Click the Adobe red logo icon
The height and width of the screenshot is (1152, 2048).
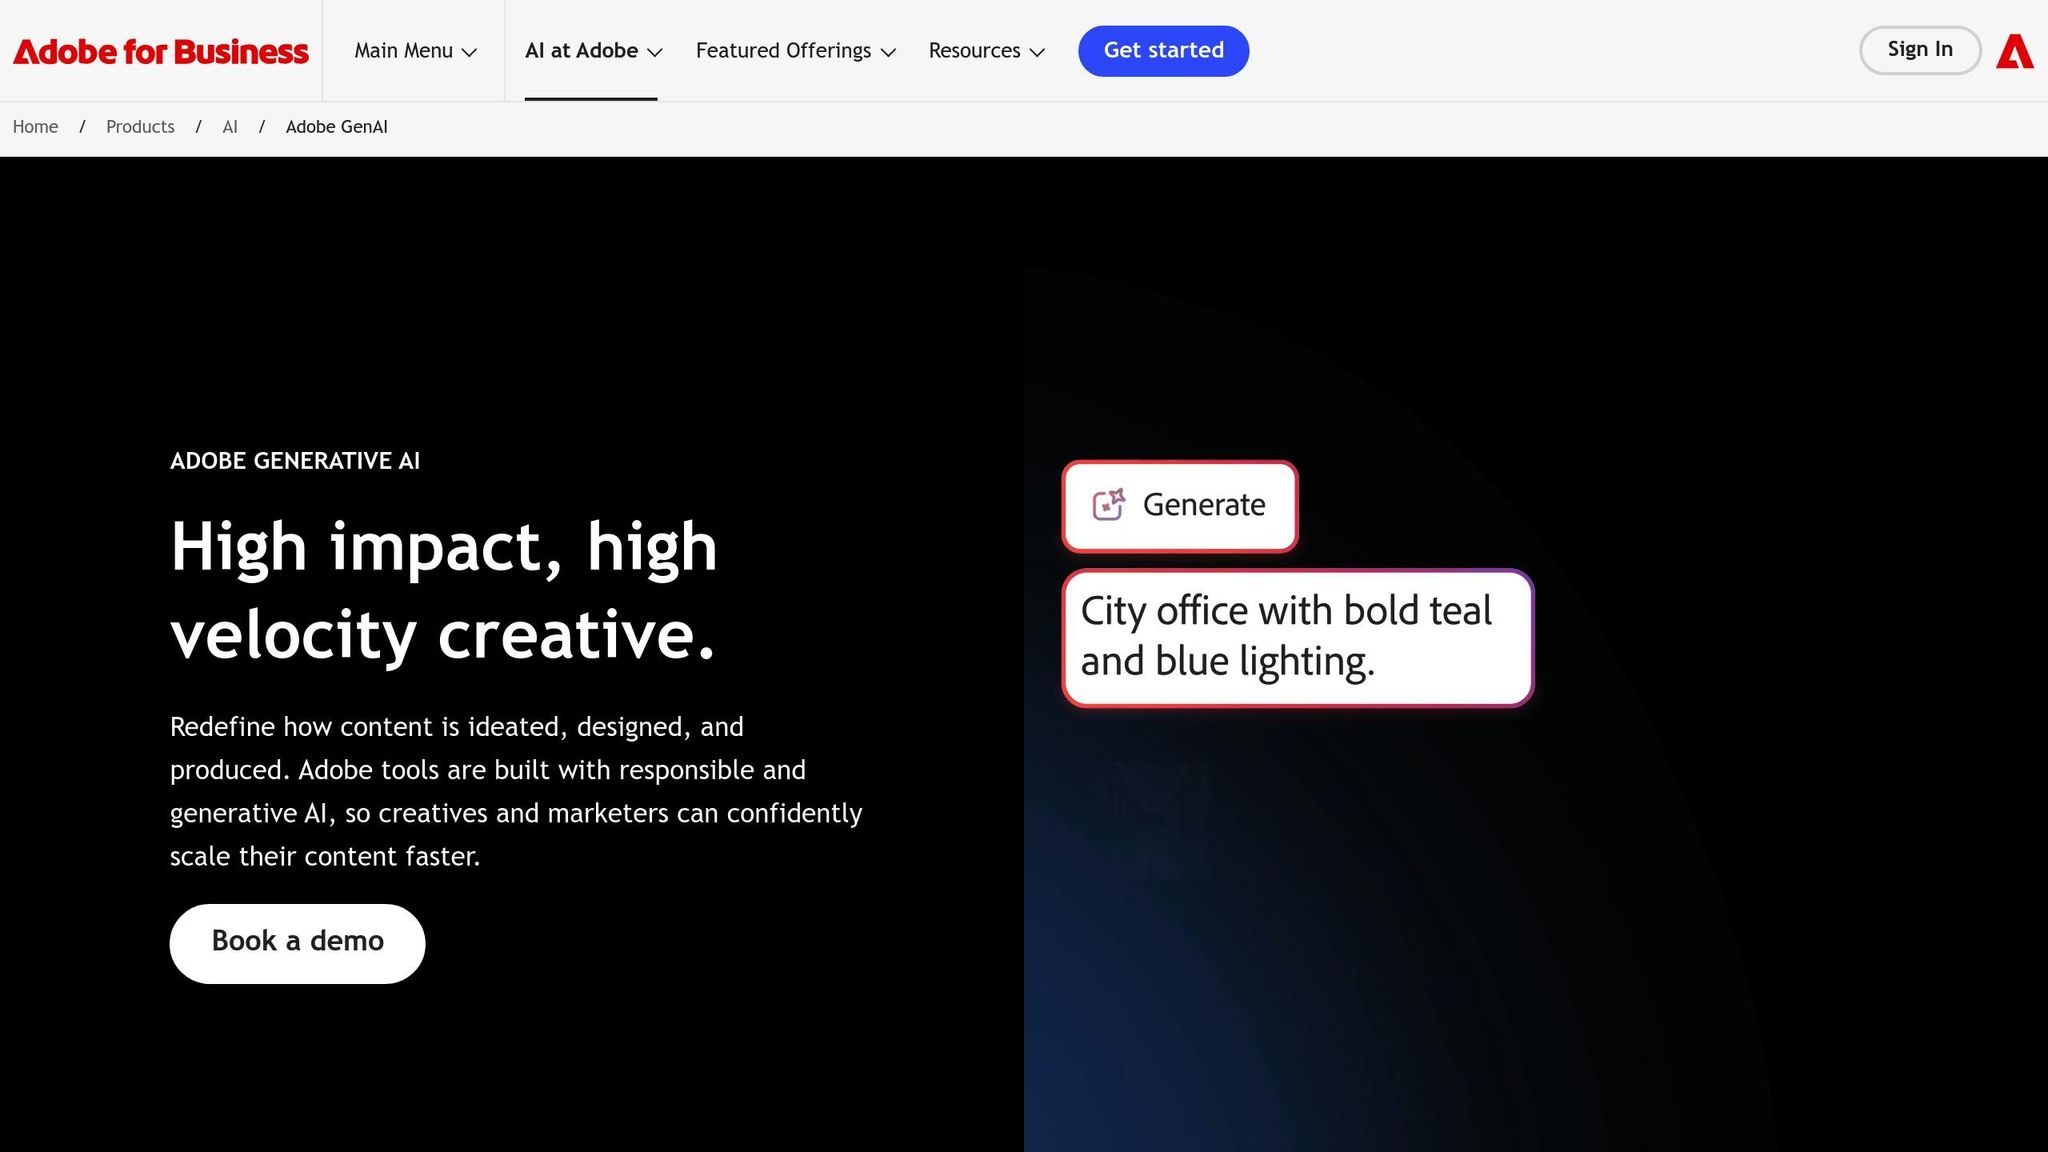click(2014, 51)
